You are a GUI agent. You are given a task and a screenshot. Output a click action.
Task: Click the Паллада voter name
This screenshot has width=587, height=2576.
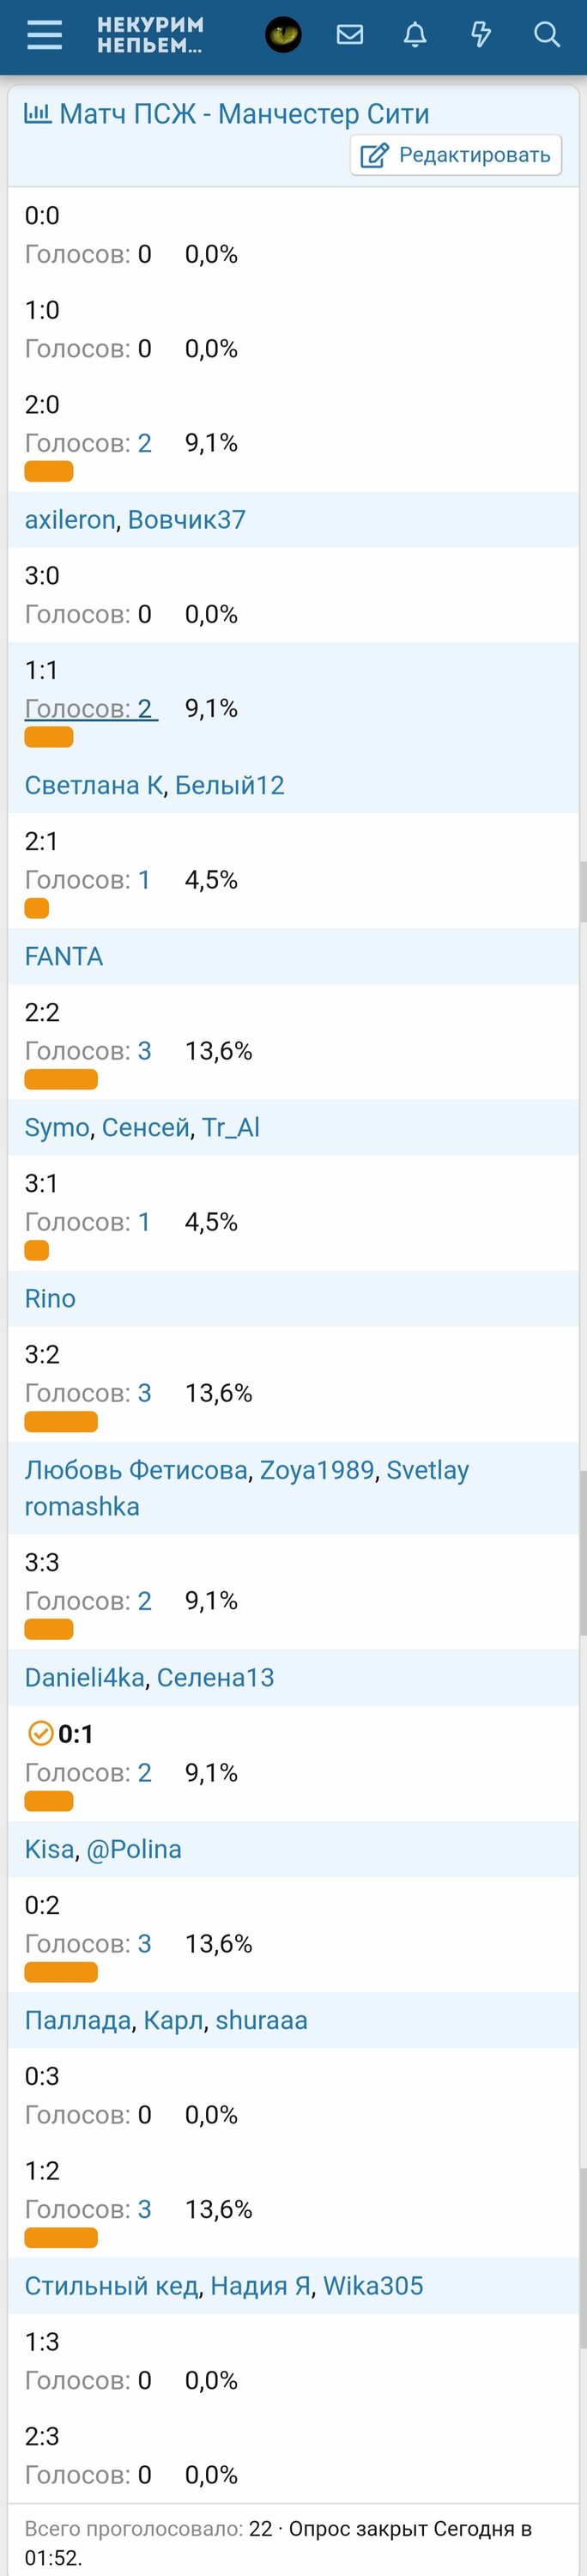click(x=78, y=2020)
